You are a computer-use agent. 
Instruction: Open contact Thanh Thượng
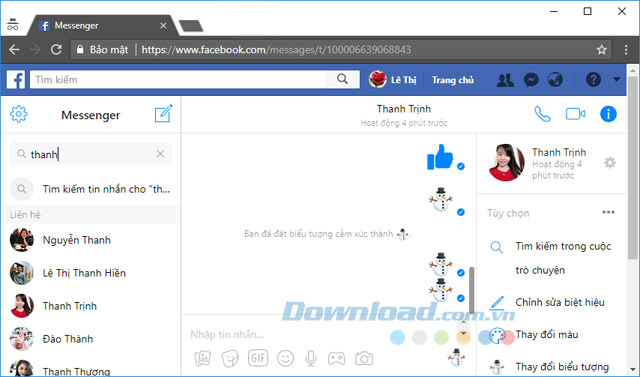[91, 368]
